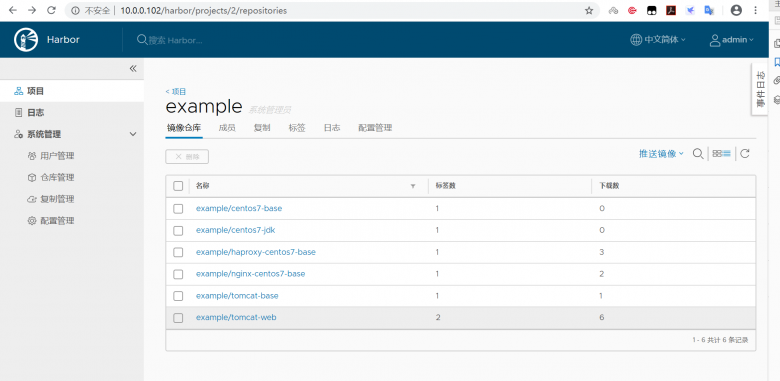Switch to card view layout icon
Viewport: 780px width, 381px height.
point(717,154)
